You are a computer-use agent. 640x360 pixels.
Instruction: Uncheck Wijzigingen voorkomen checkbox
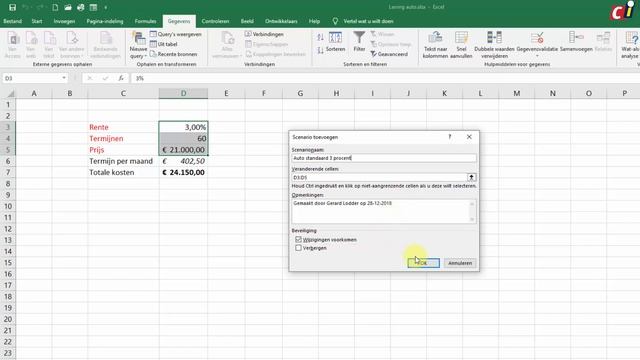pyautogui.click(x=298, y=239)
